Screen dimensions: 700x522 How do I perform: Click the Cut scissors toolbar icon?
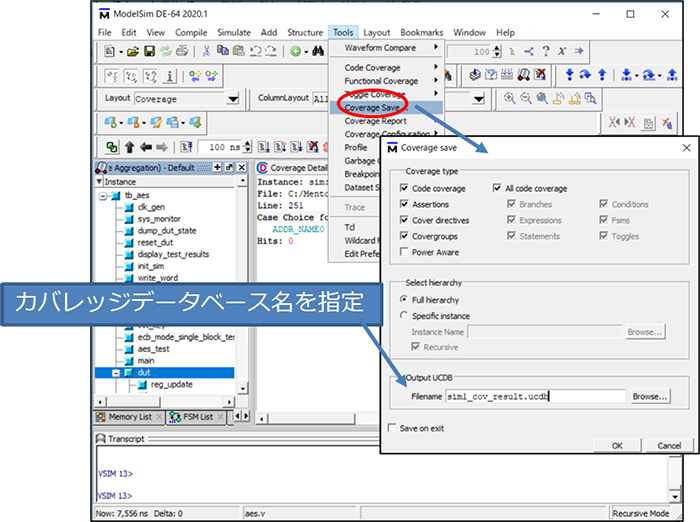[x=206, y=51]
